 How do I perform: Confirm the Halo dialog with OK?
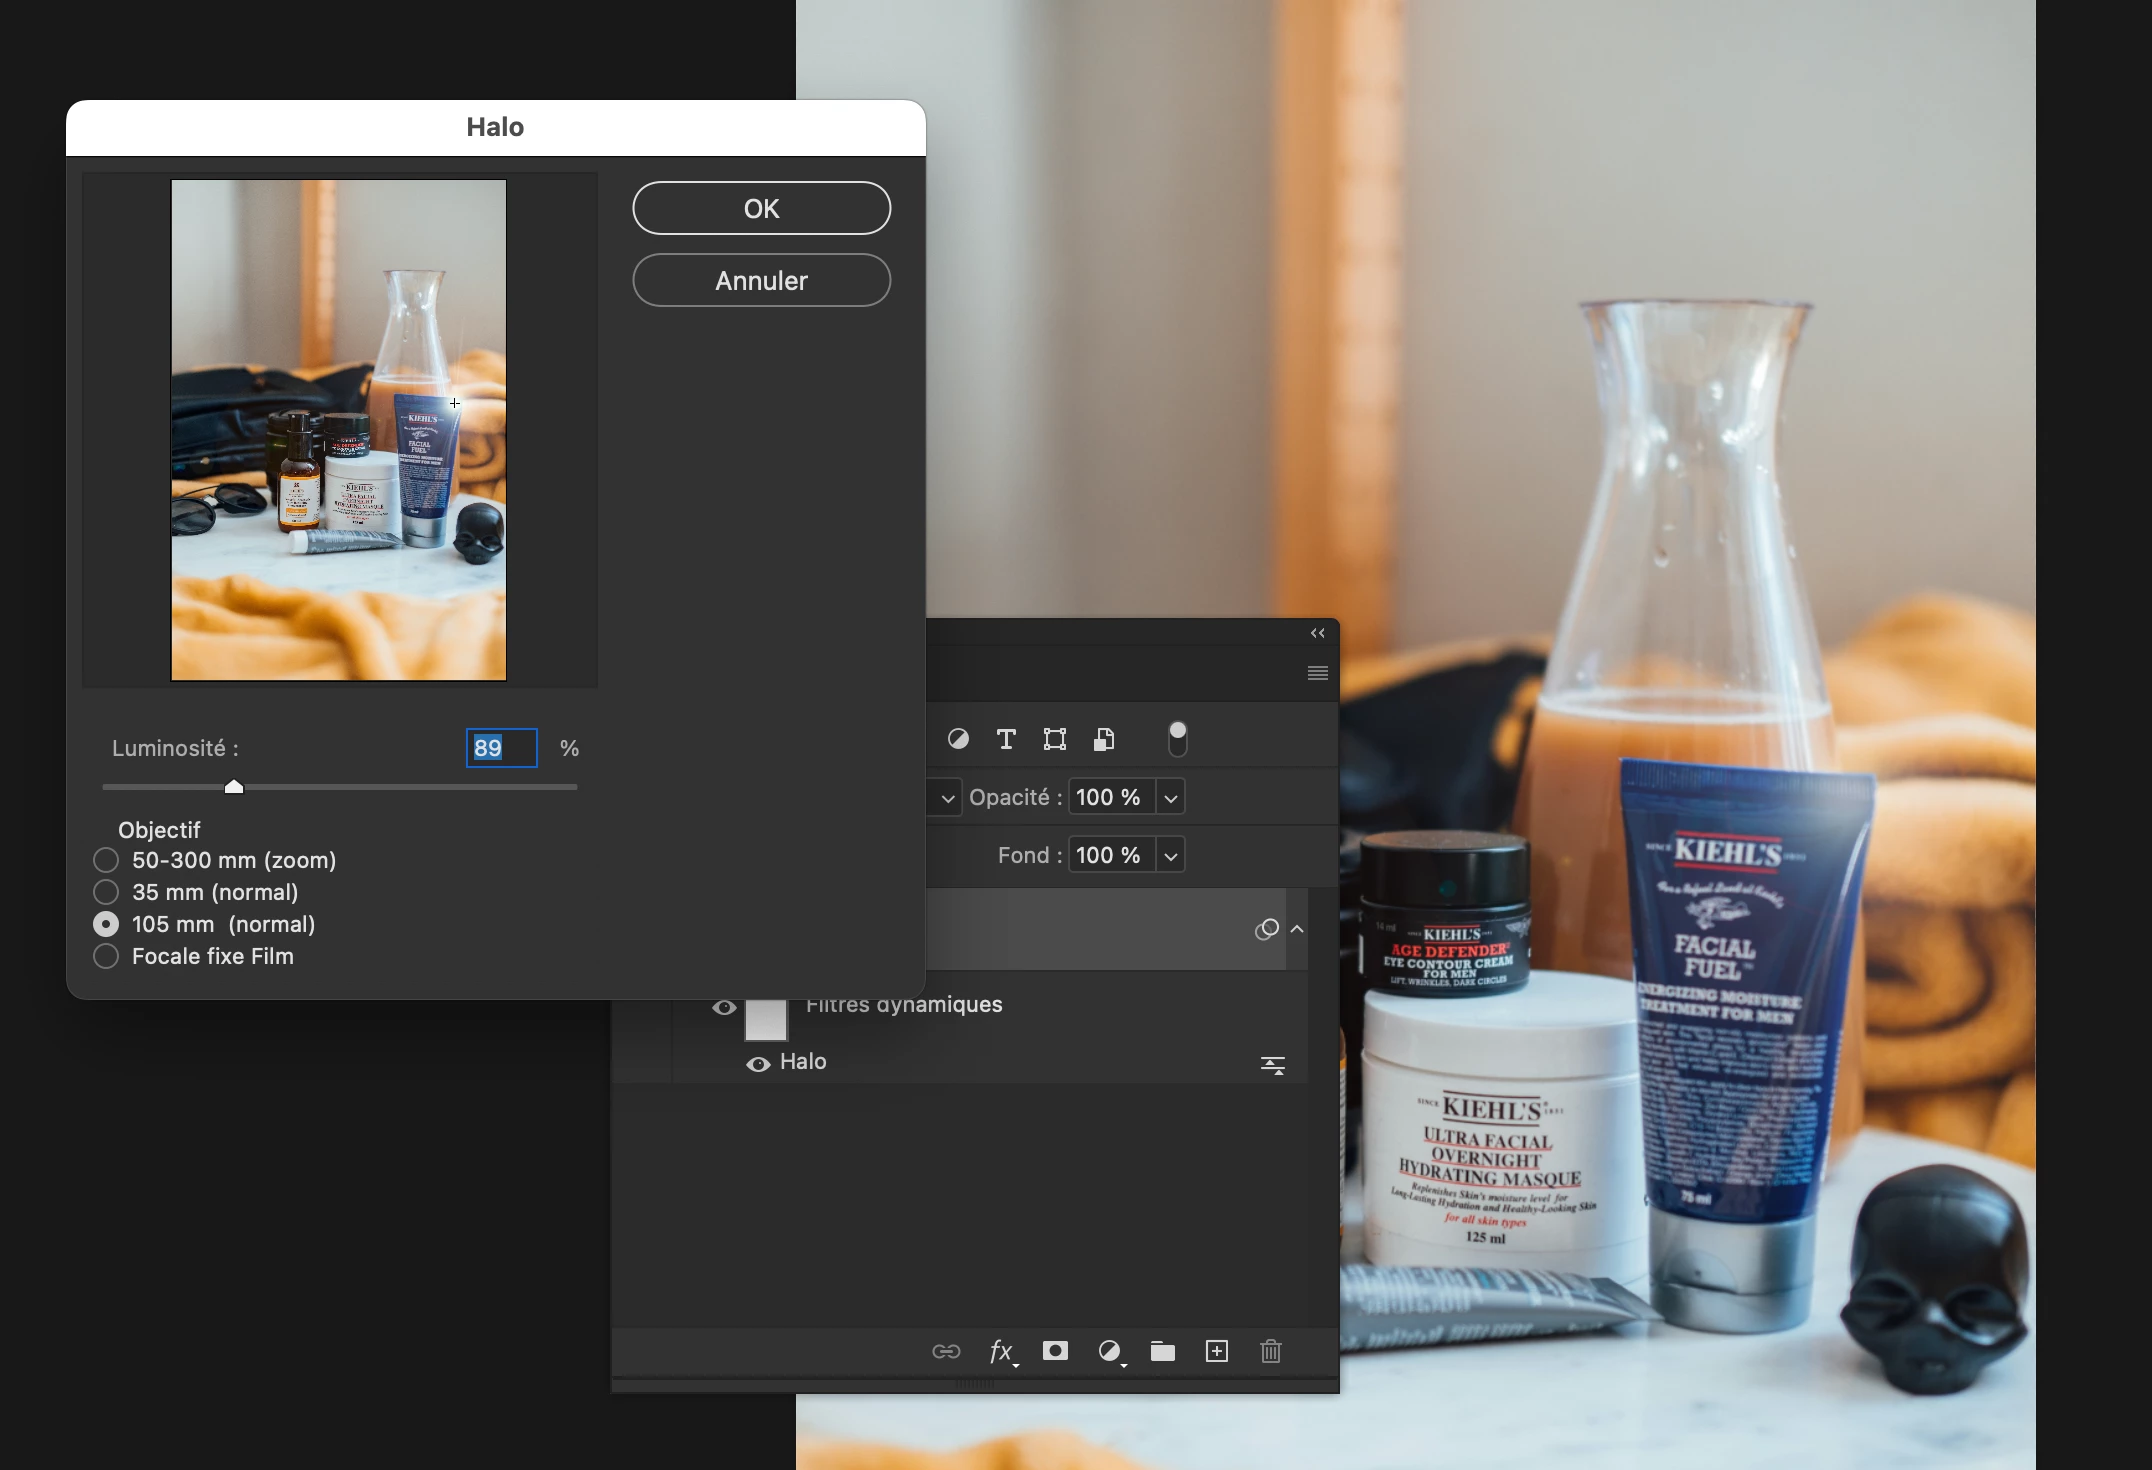point(761,208)
